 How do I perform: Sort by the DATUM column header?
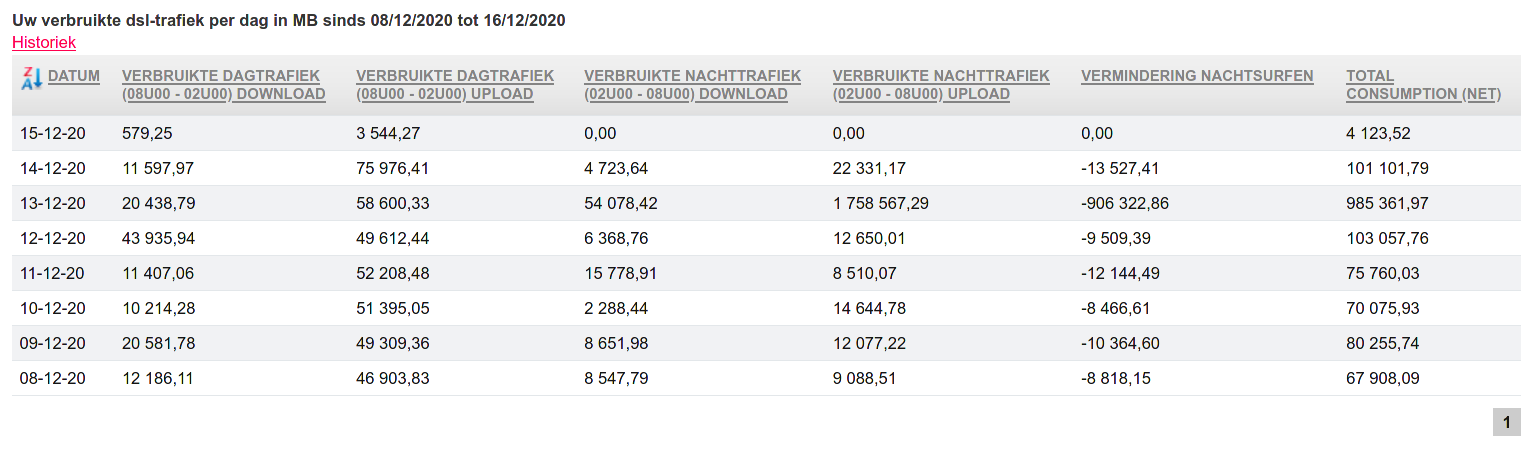click(74, 76)
